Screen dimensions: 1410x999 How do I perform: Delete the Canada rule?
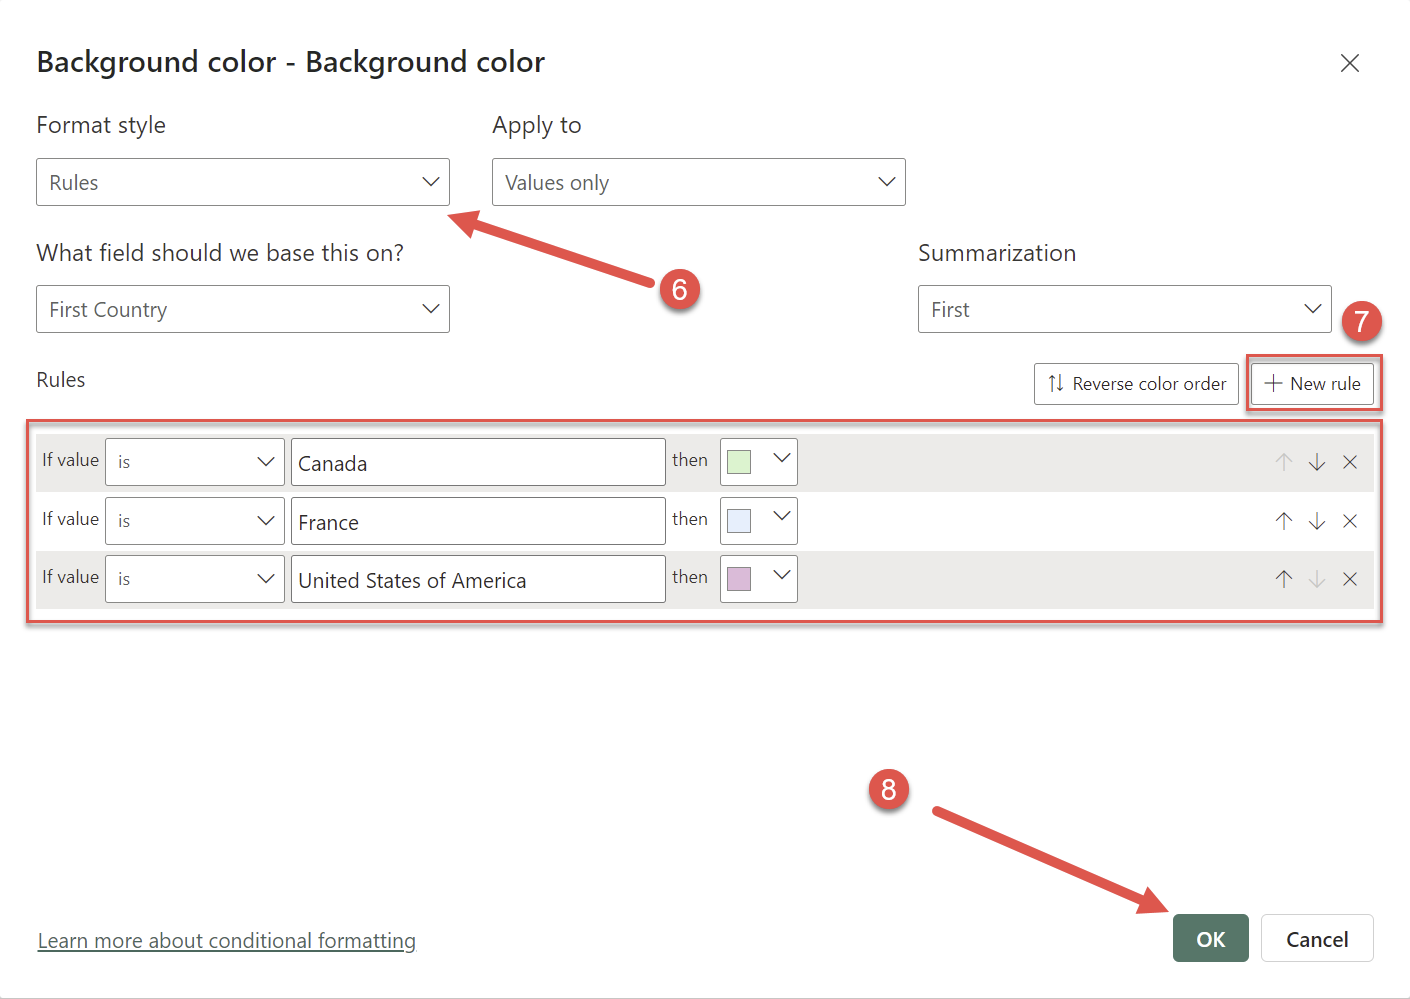coord(1350,462)
